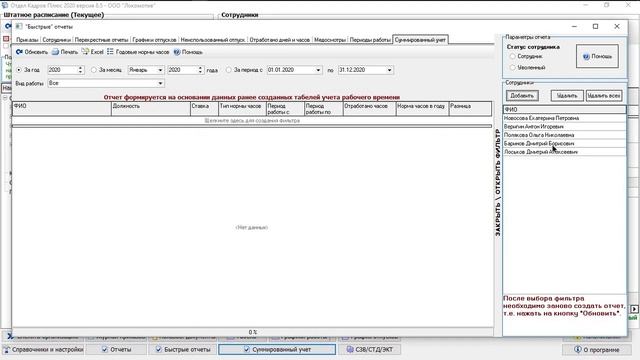Select Сотрудник status radio button
640x360 pixels.
pyautogui.click(x=512, y=56)
